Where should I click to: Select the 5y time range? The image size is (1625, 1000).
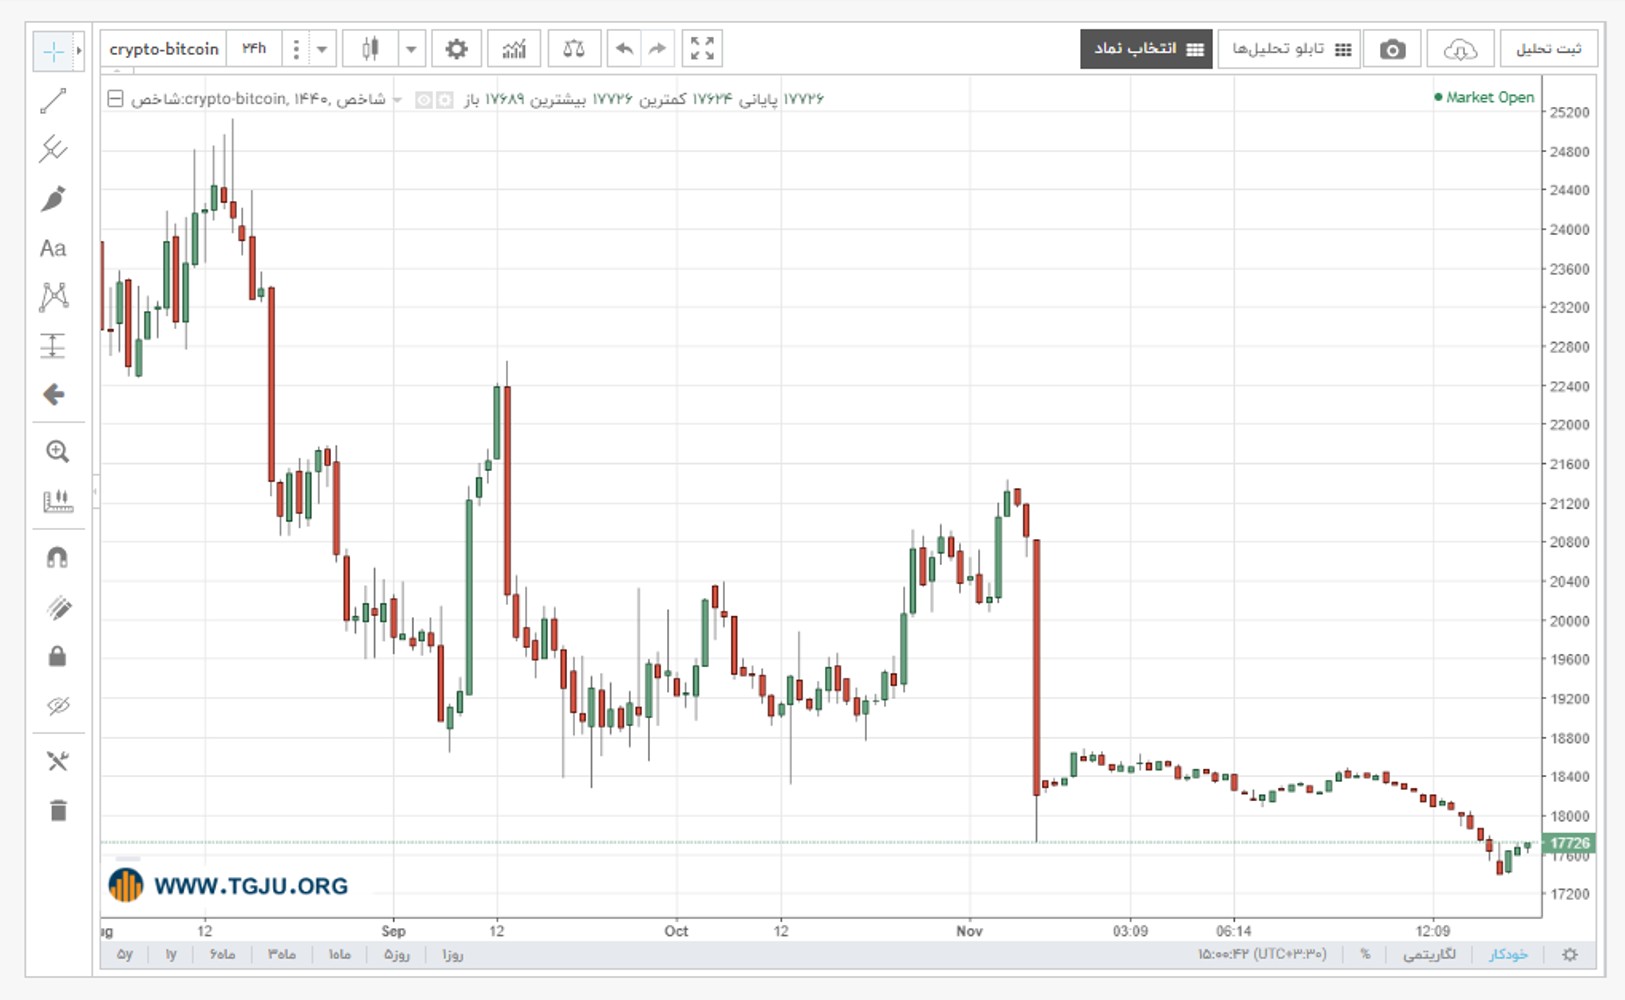pyautogui.click(x=125, y=955)
